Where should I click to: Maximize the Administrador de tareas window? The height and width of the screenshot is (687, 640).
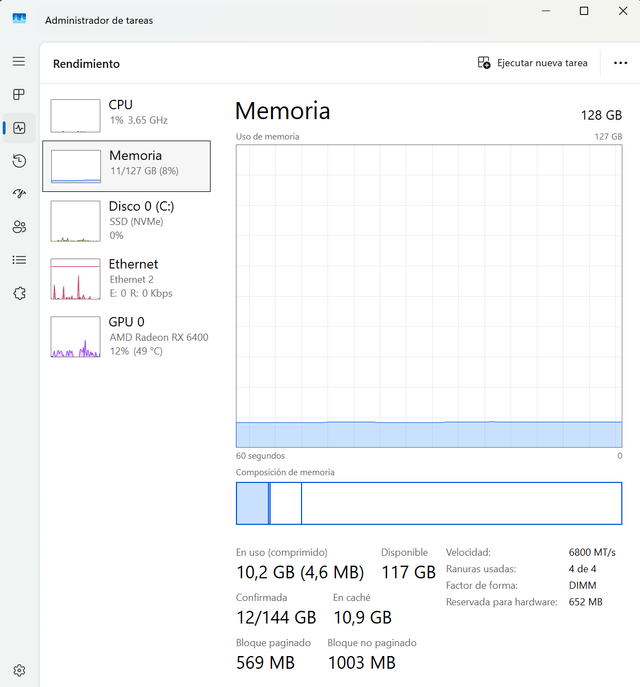pos(584,11)
